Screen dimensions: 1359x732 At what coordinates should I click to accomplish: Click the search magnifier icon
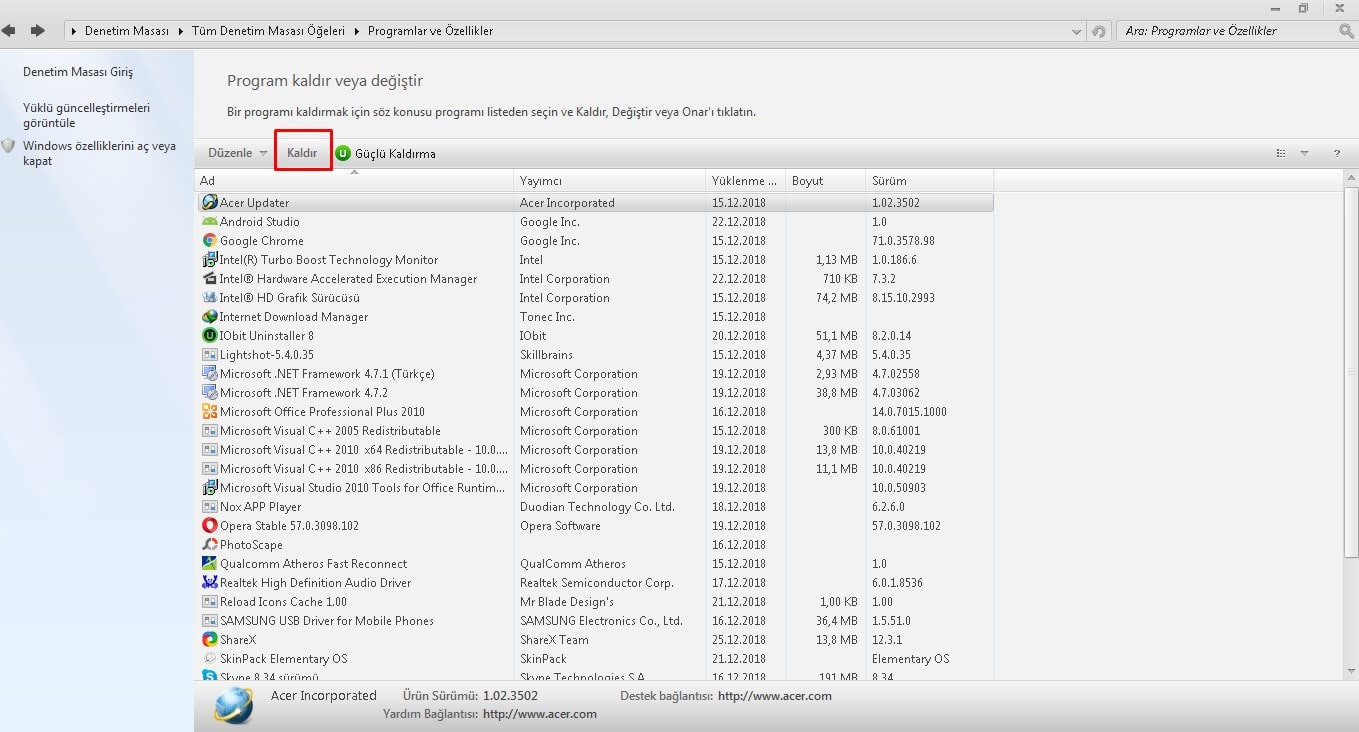point(1346,31)
